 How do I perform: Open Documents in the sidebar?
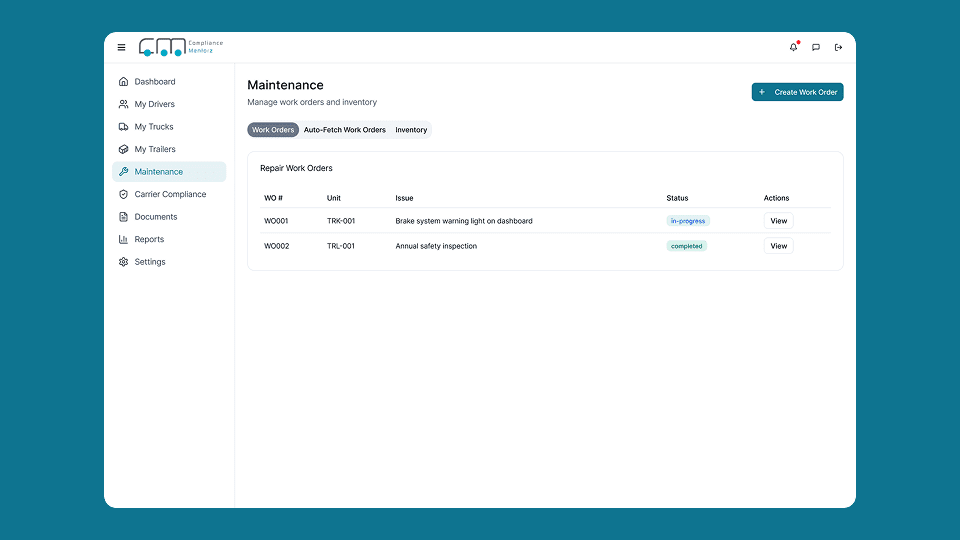(156, 217)
